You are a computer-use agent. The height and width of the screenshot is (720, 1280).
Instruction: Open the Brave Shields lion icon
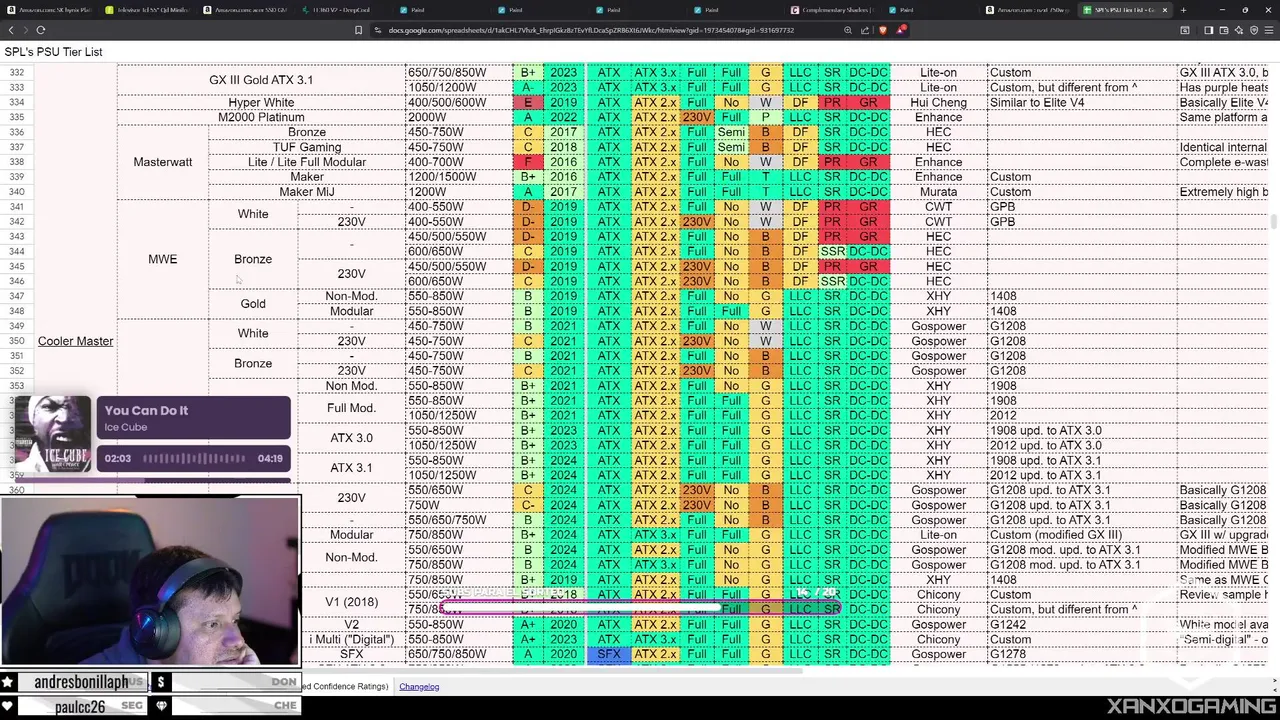tap(882, 30)
